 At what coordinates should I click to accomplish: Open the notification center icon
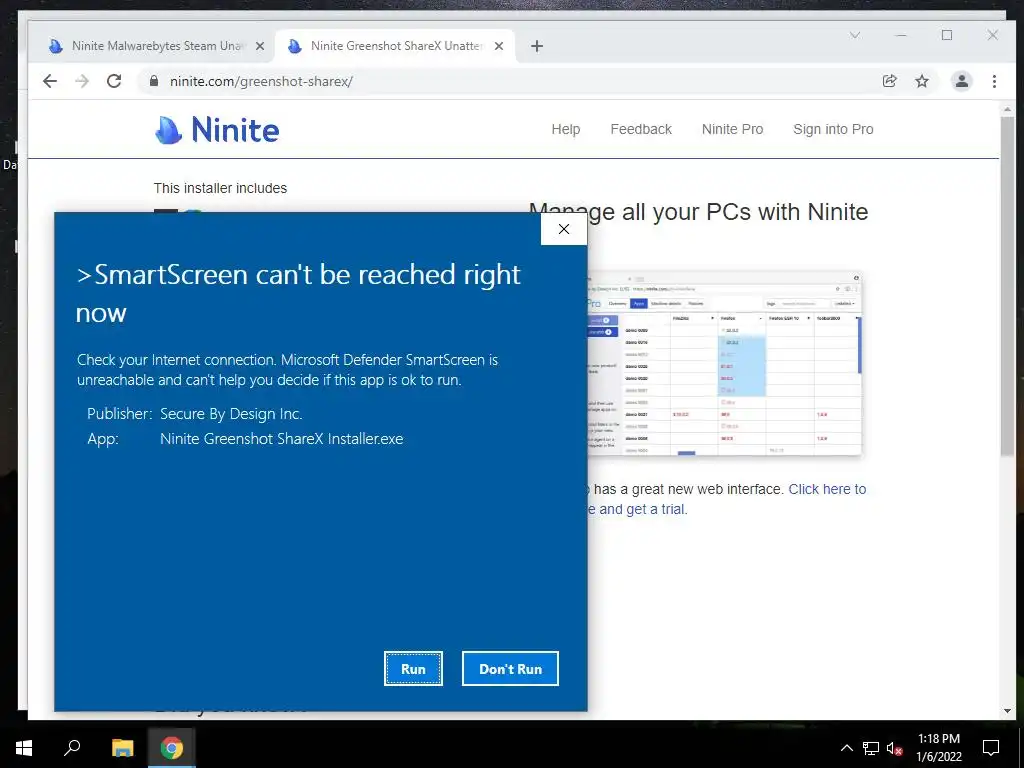tap(991, 748)
